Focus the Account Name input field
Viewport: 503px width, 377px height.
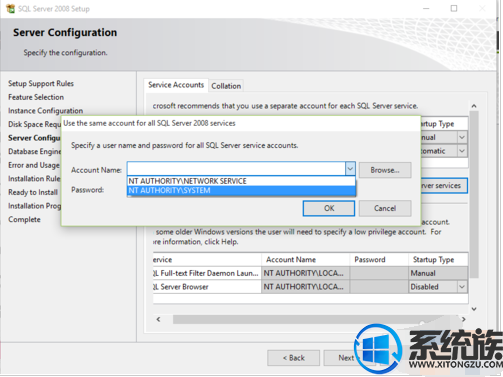pyautogui.click(x=236, y=169)
